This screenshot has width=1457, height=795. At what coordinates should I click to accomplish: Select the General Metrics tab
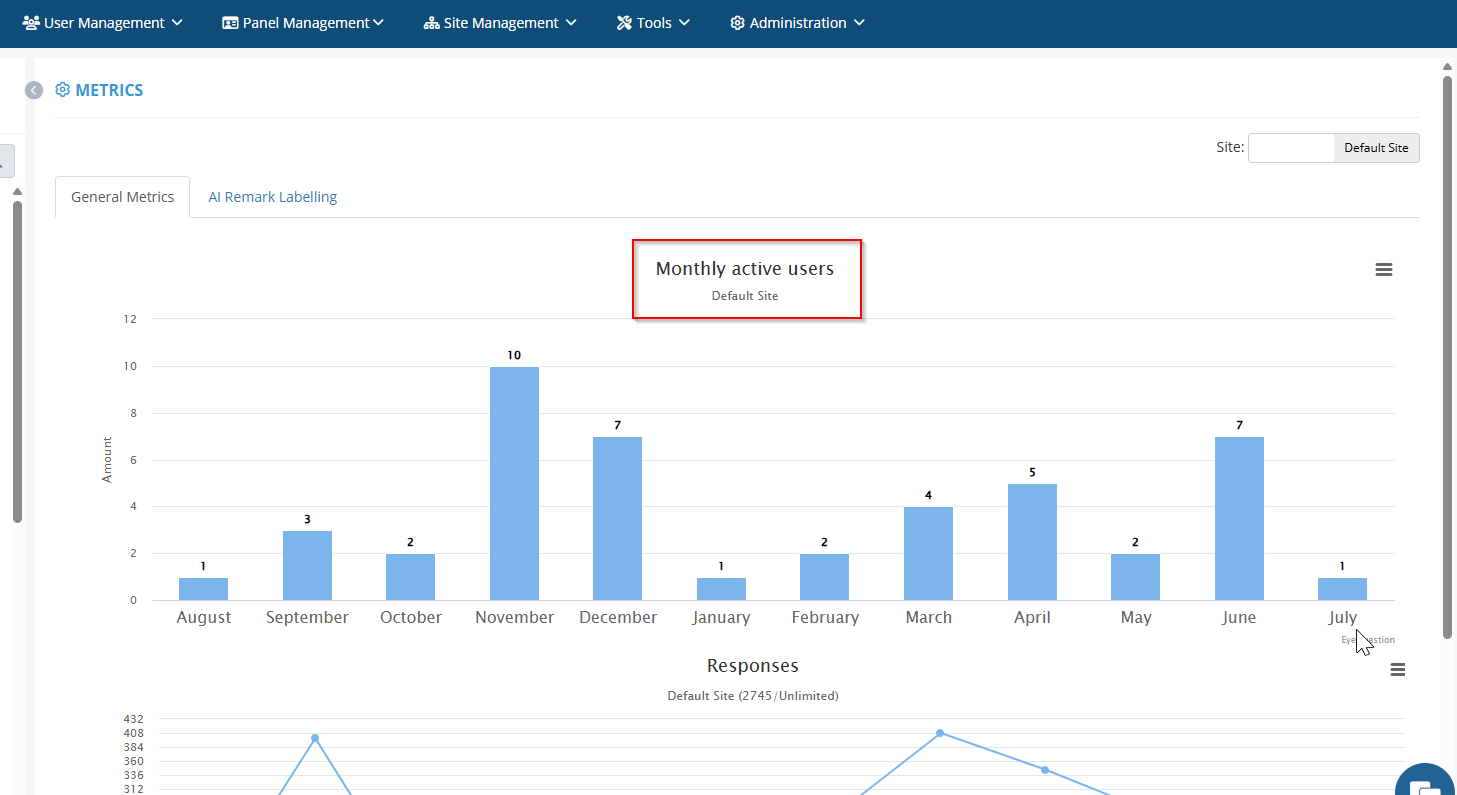click(123, 197)
